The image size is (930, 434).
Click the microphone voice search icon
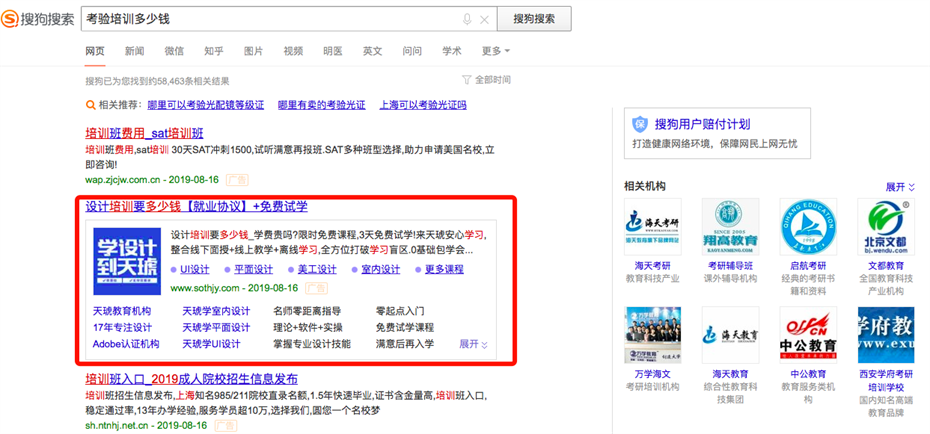pyautogui.click(x=467, y=20)
